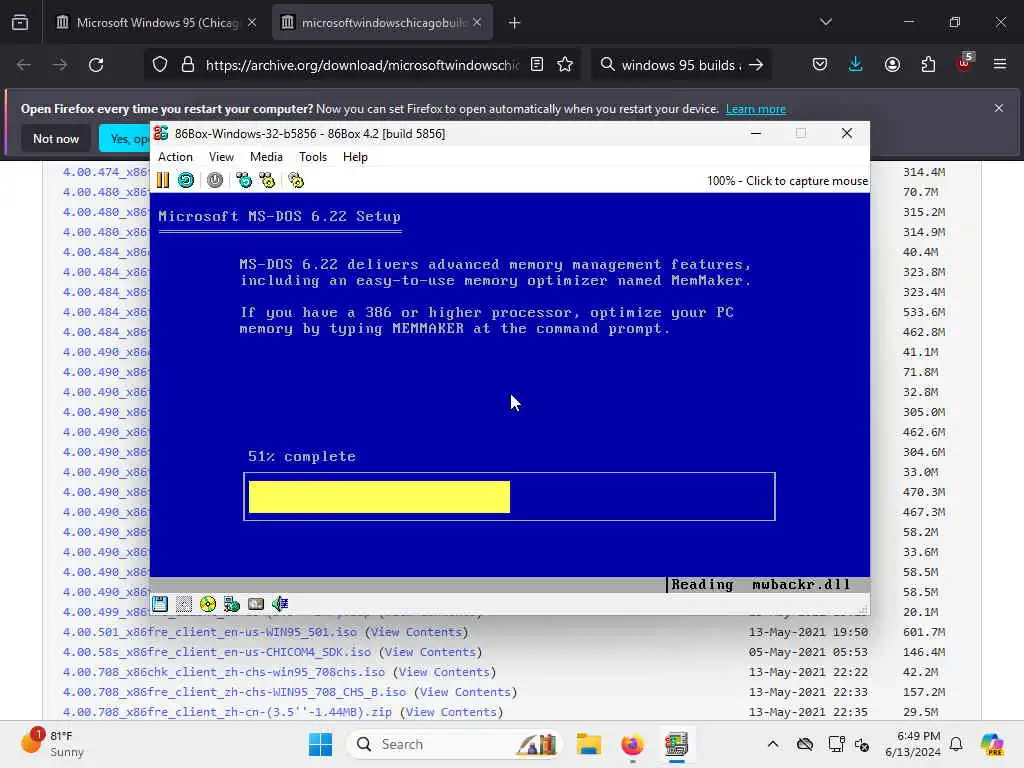Click the floppy disk drive status icon
Screen dimensions: 1024x768
click(160, 604)
